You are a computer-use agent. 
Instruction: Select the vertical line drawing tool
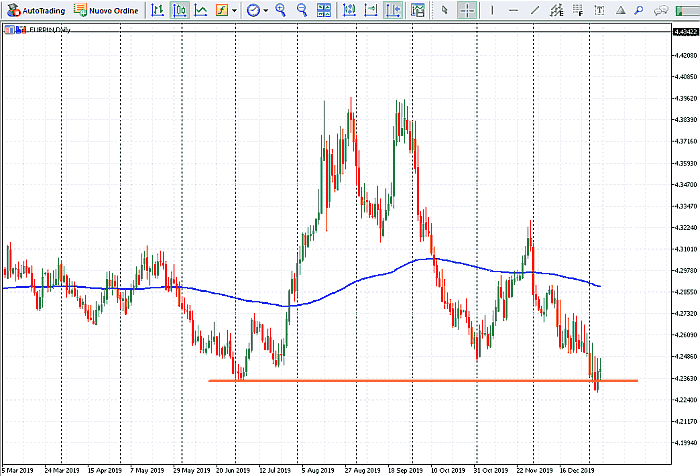tap(491, 10)
